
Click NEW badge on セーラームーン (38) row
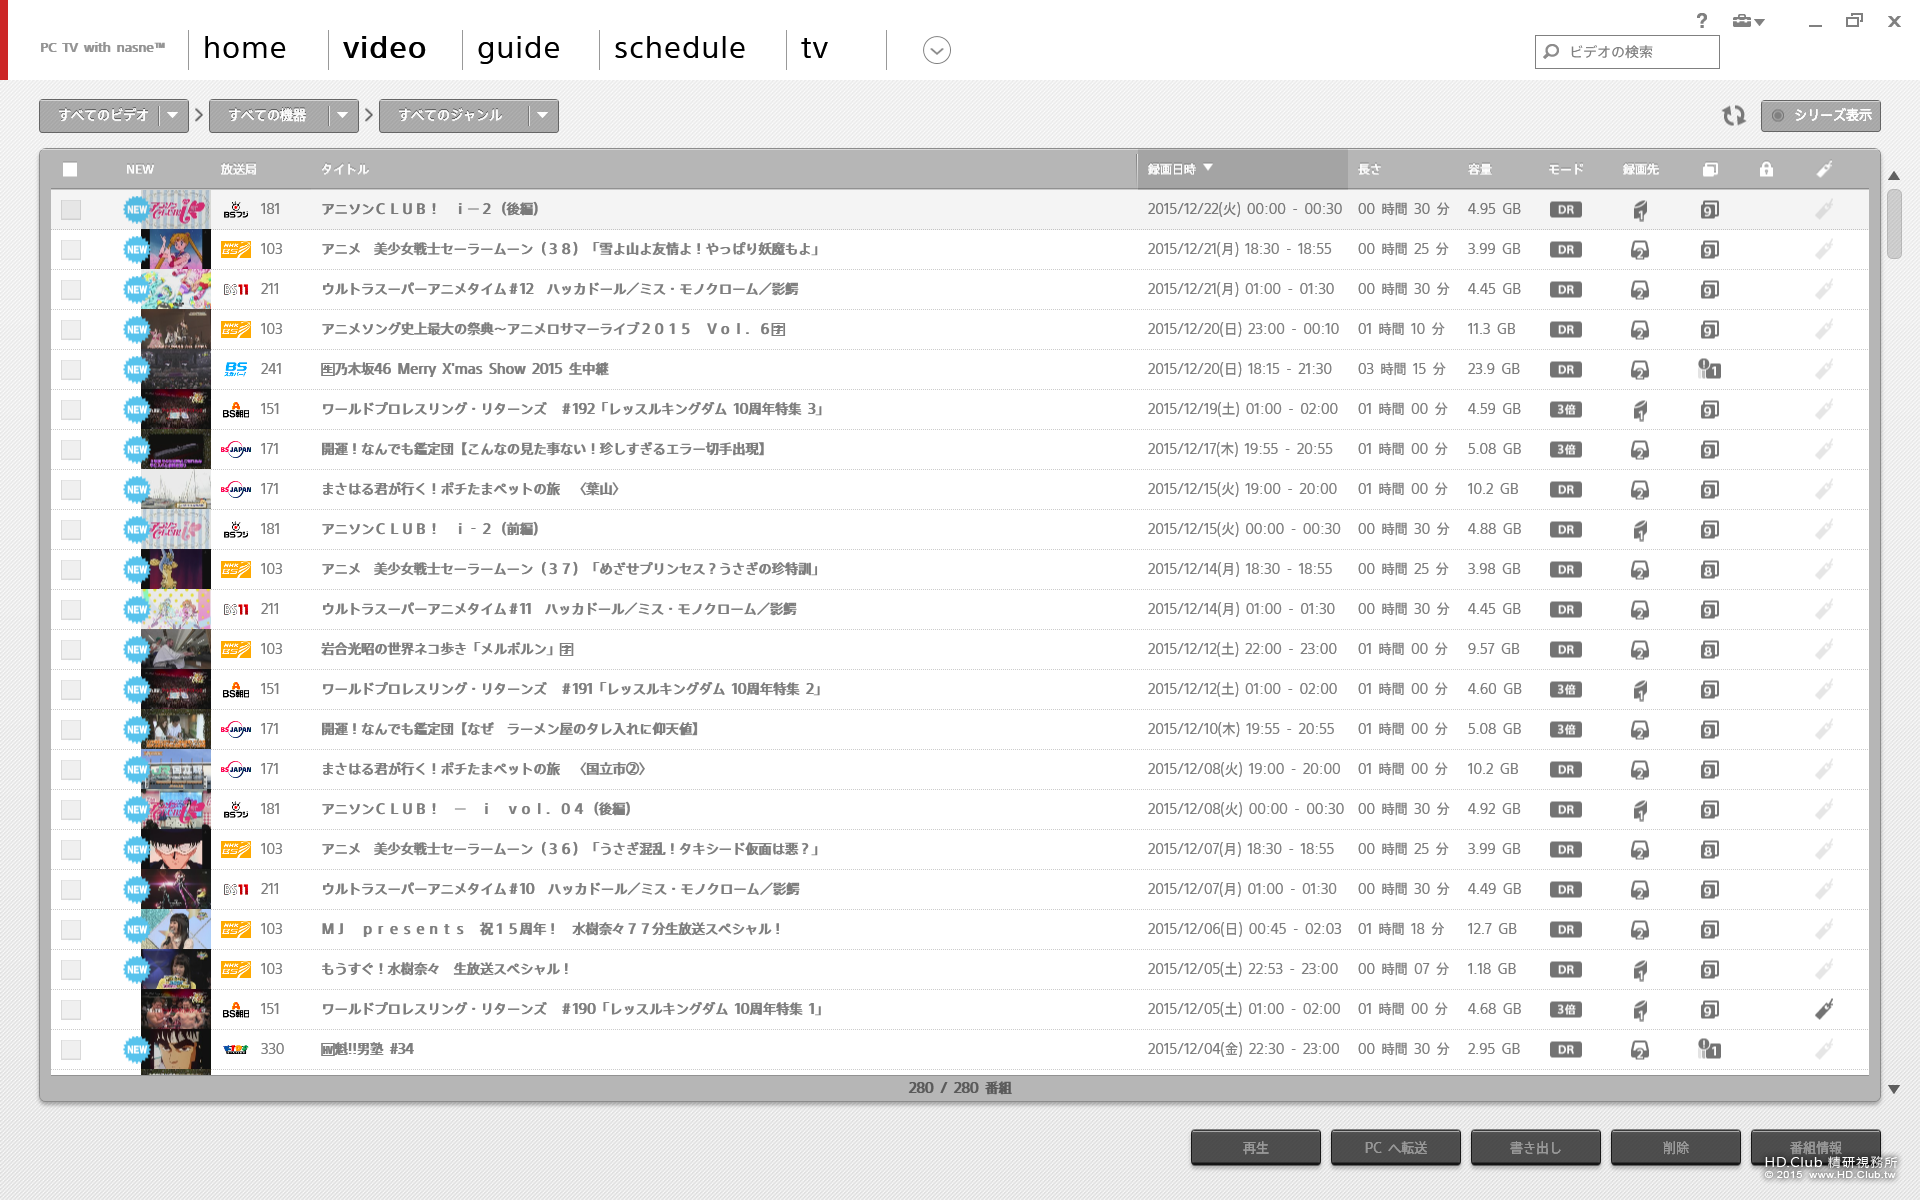(x=136, y=249)
